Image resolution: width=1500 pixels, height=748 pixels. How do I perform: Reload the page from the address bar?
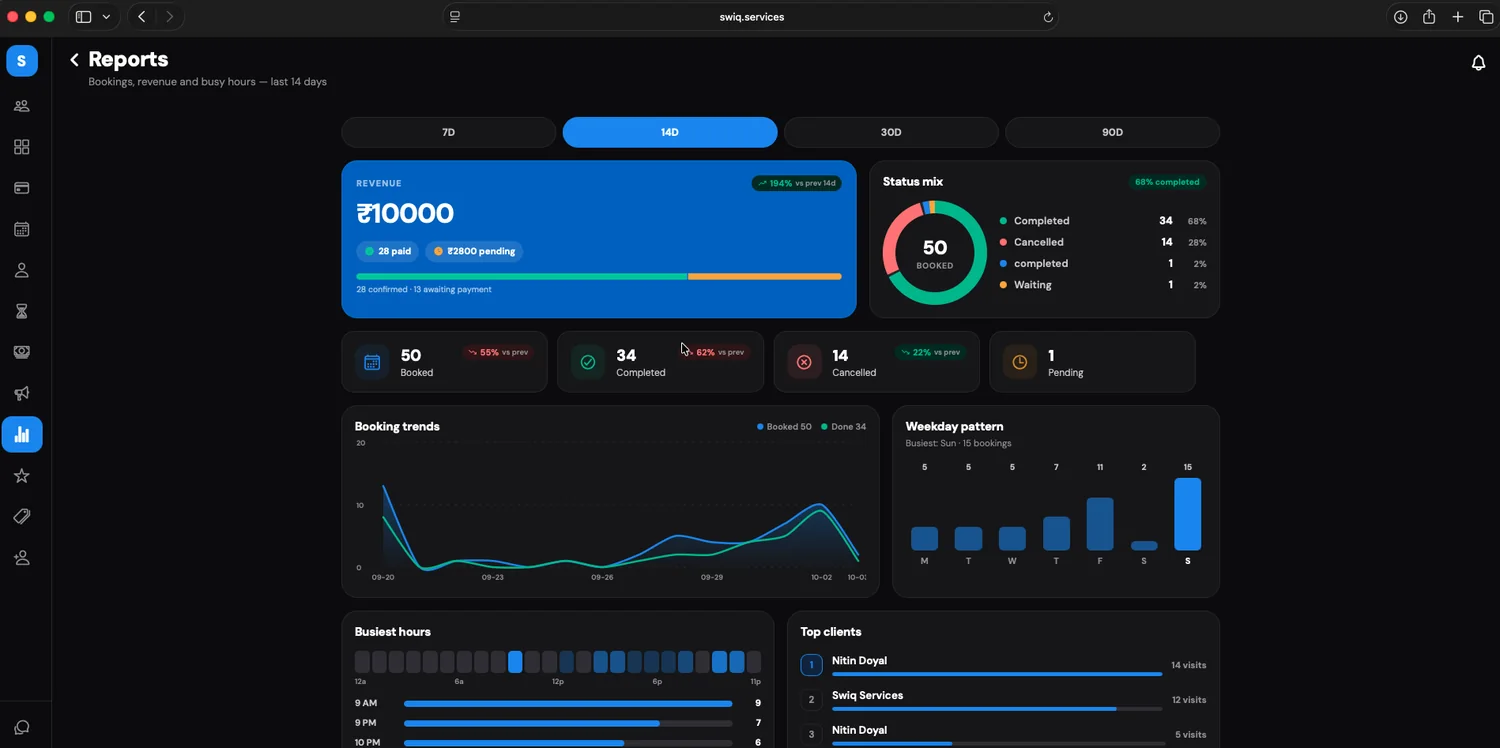(1048, 17)
